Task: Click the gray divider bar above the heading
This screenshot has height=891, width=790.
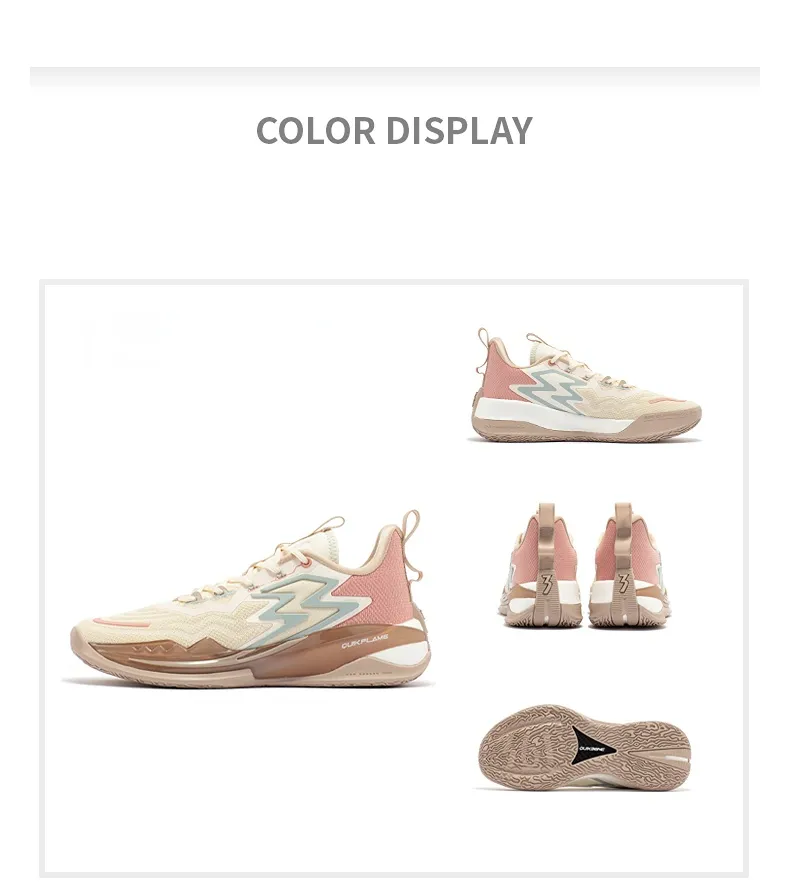Action: click(394, 77)
